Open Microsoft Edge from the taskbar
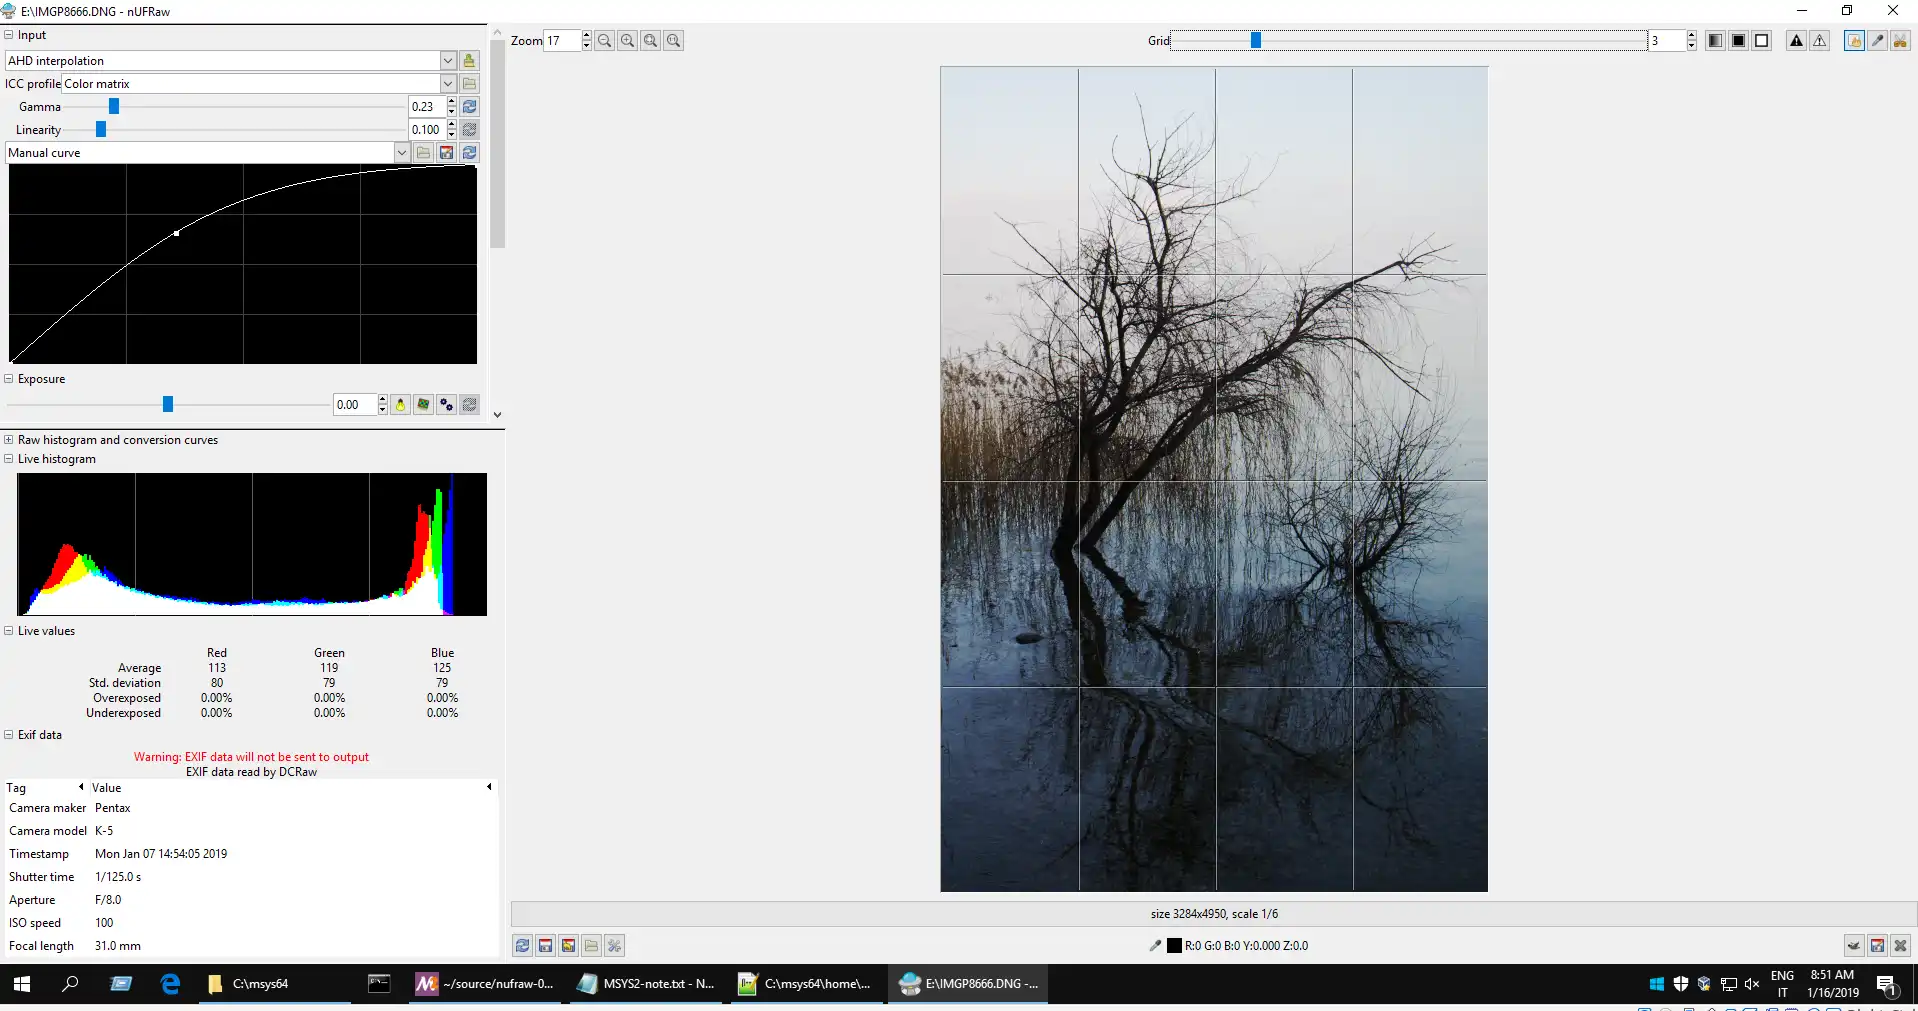Screen dimensions: 1918x1011 click(171, 984)
